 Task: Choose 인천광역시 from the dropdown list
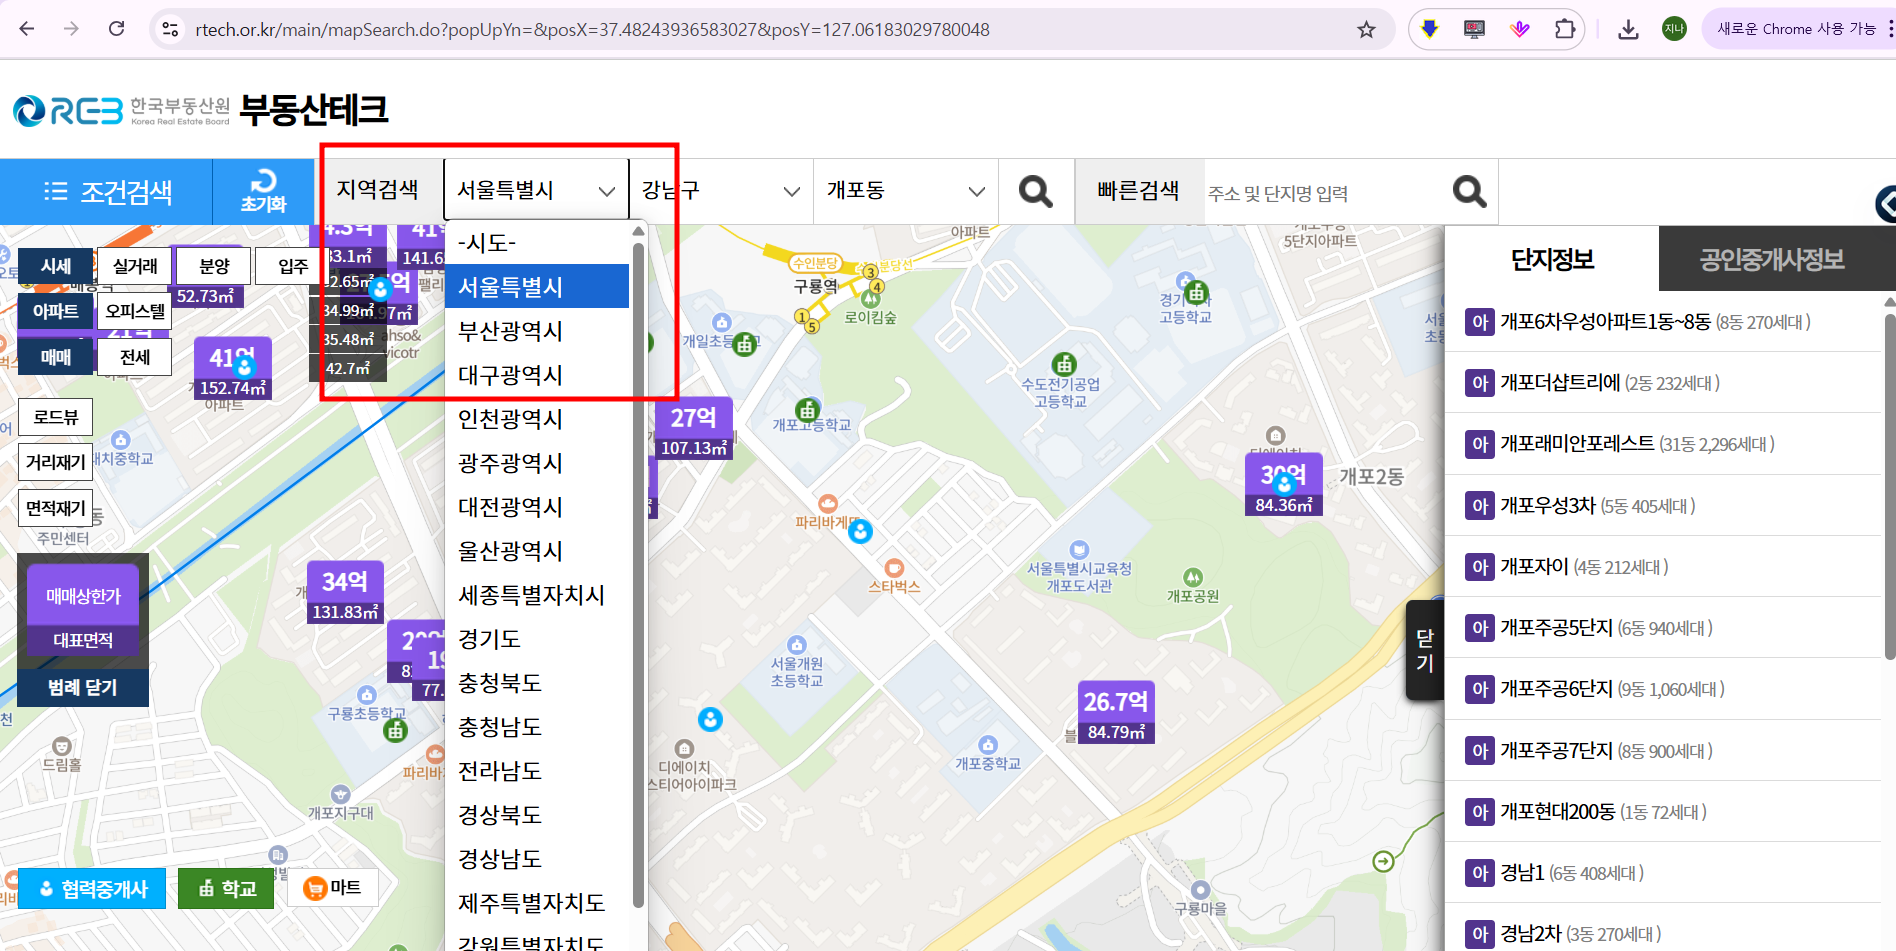pyautogui.click(x=537, y=419)
